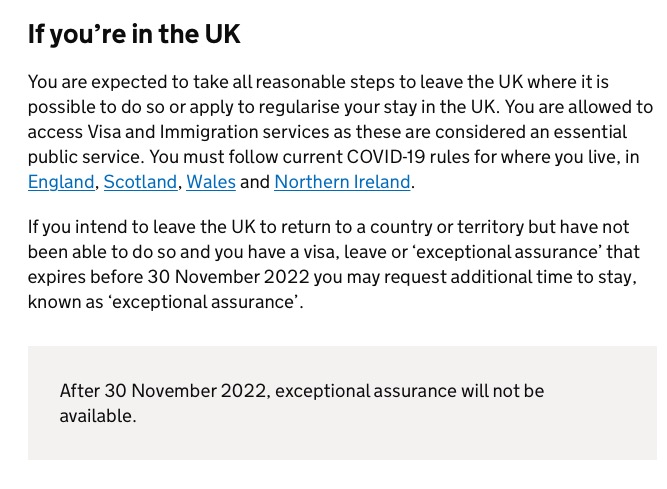Open the Wales link
The image size is (667, 489).
211,182
